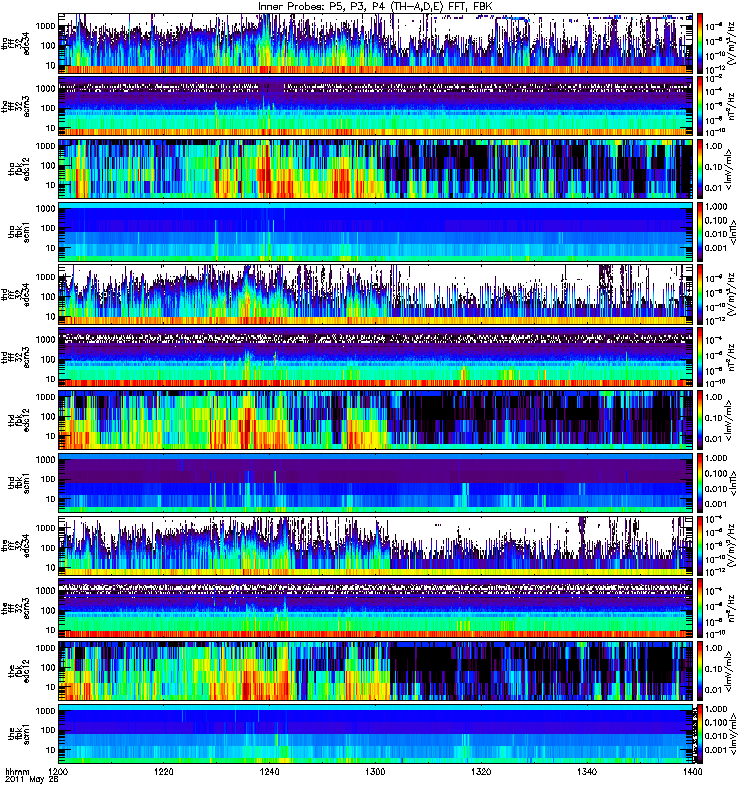Click the color bar beside tha fbk edc12 panel

point(699,169)
